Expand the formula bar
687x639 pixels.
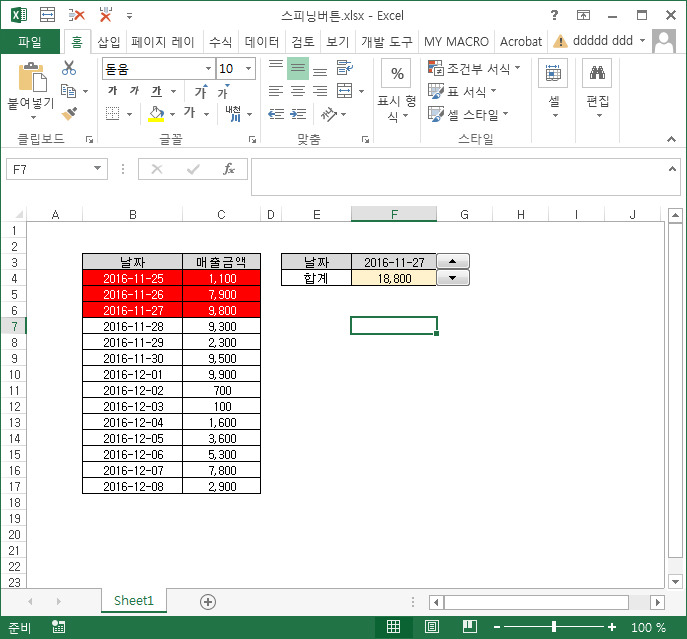672,169
